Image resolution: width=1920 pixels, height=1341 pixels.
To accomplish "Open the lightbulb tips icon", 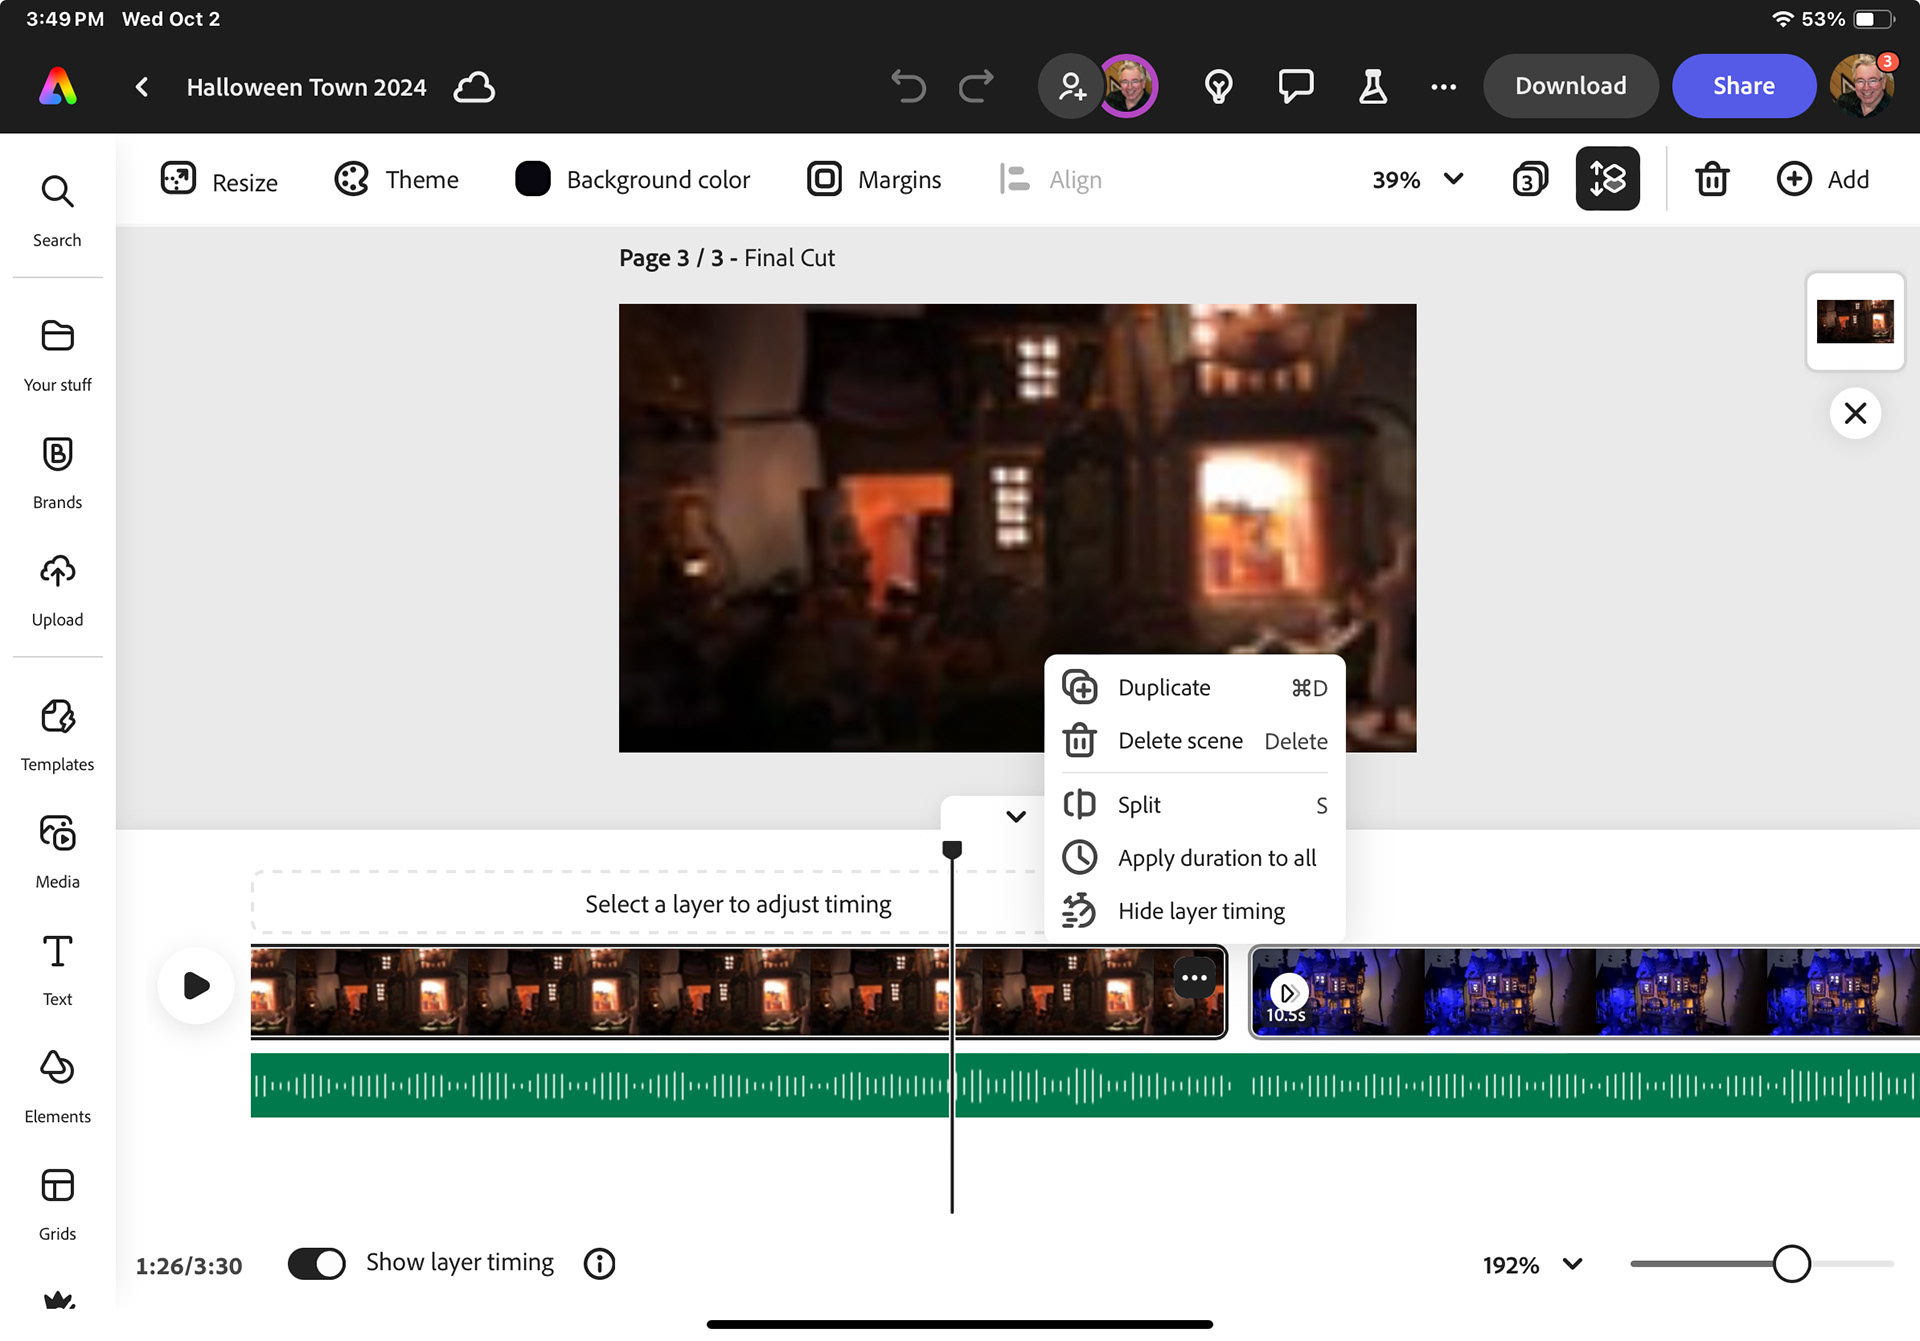I will click(1218, 87).
